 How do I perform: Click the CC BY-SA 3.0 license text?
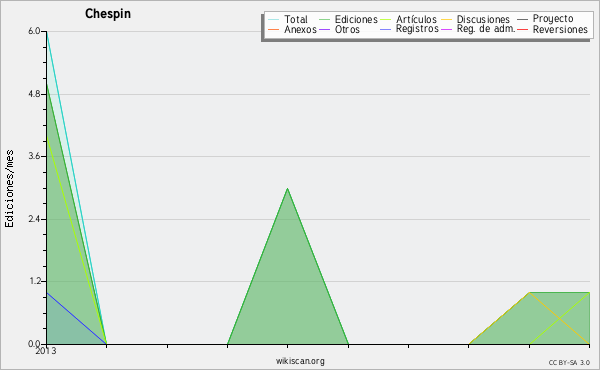(x=569, y=362)
